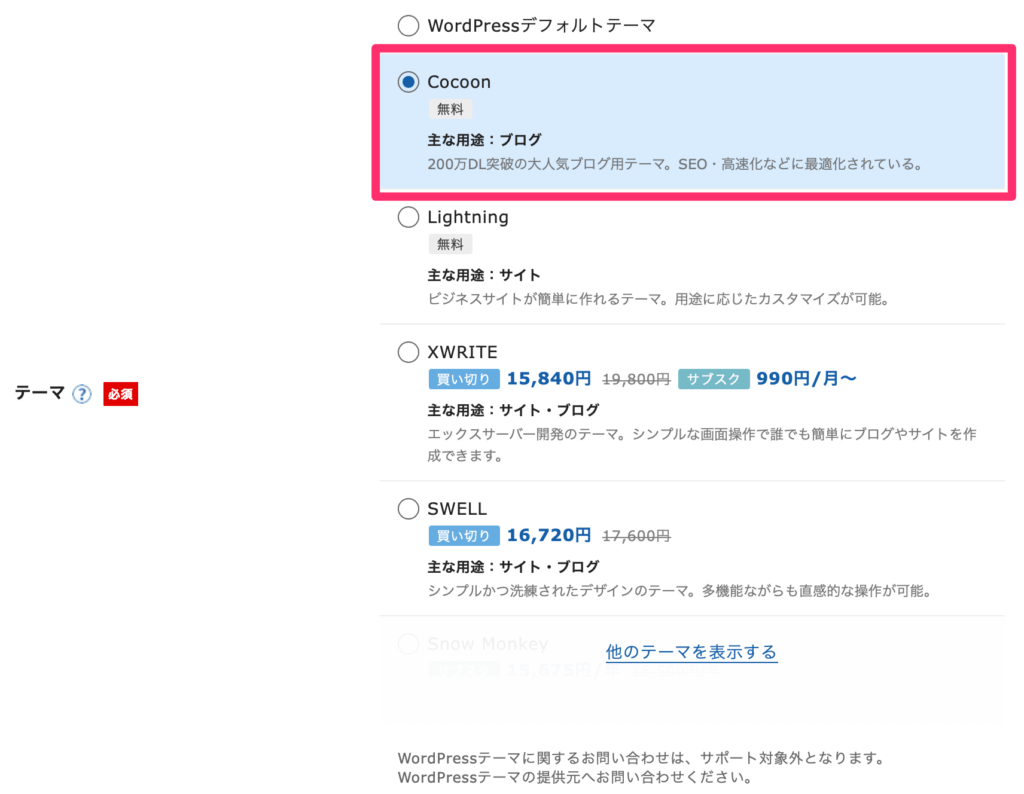Image resolution: width=1024 pixels, height=794 pixels.
Task: Click the 16,720円 price for SWELL
Action: [x=549, y=535]
